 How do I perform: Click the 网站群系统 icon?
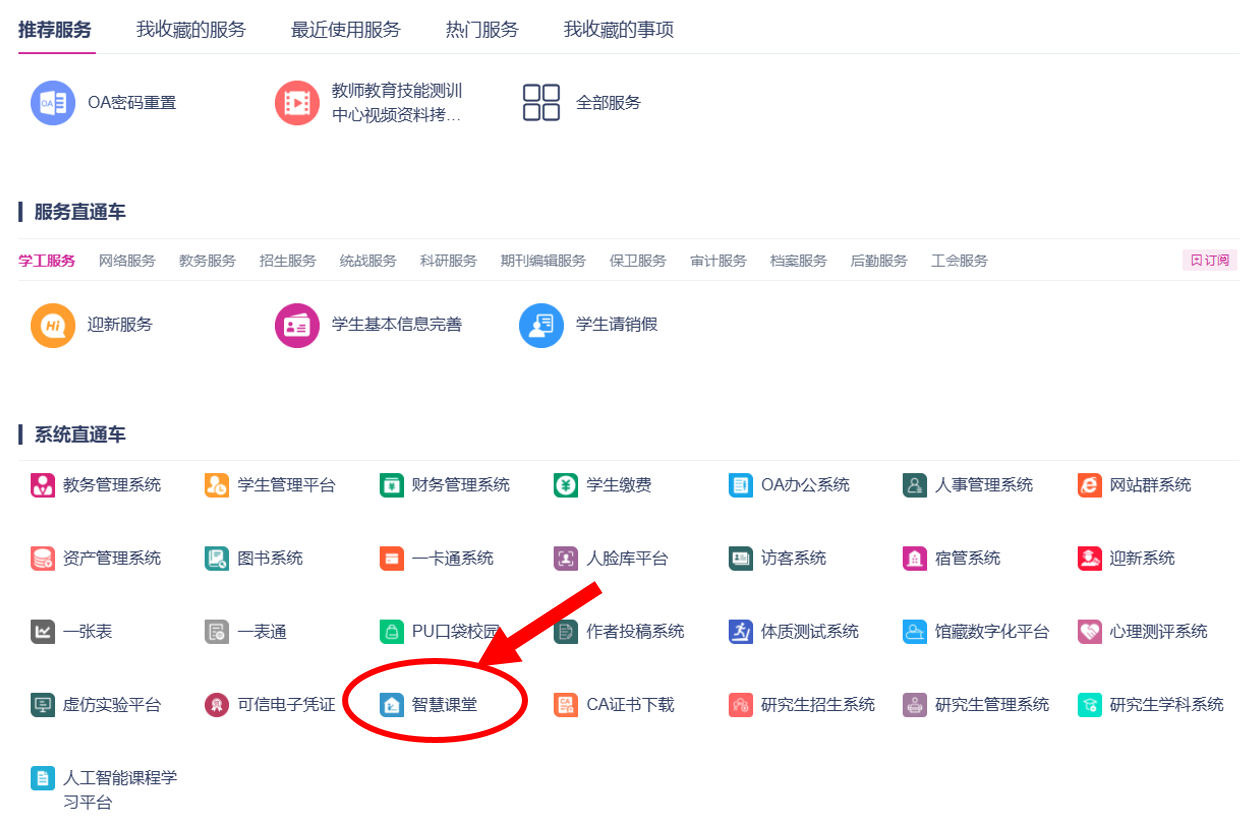coord(1089,485)
